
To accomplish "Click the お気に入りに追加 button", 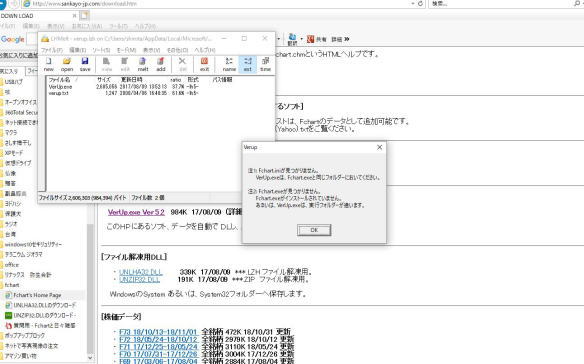I will coord(19,56).
